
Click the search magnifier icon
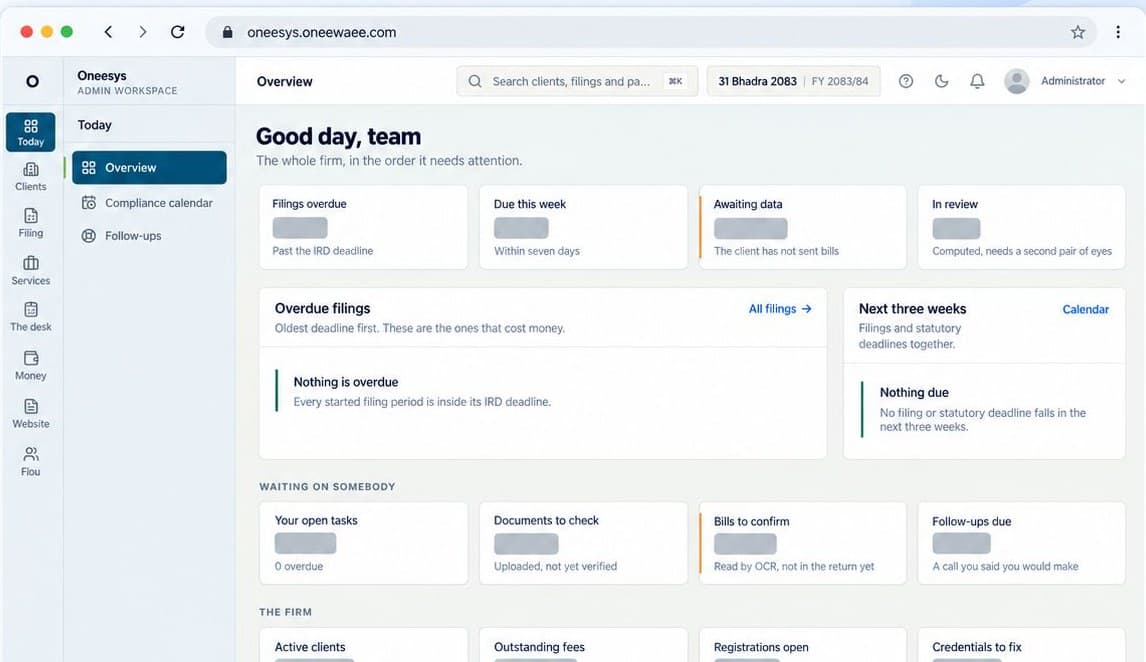pos(475,81)
